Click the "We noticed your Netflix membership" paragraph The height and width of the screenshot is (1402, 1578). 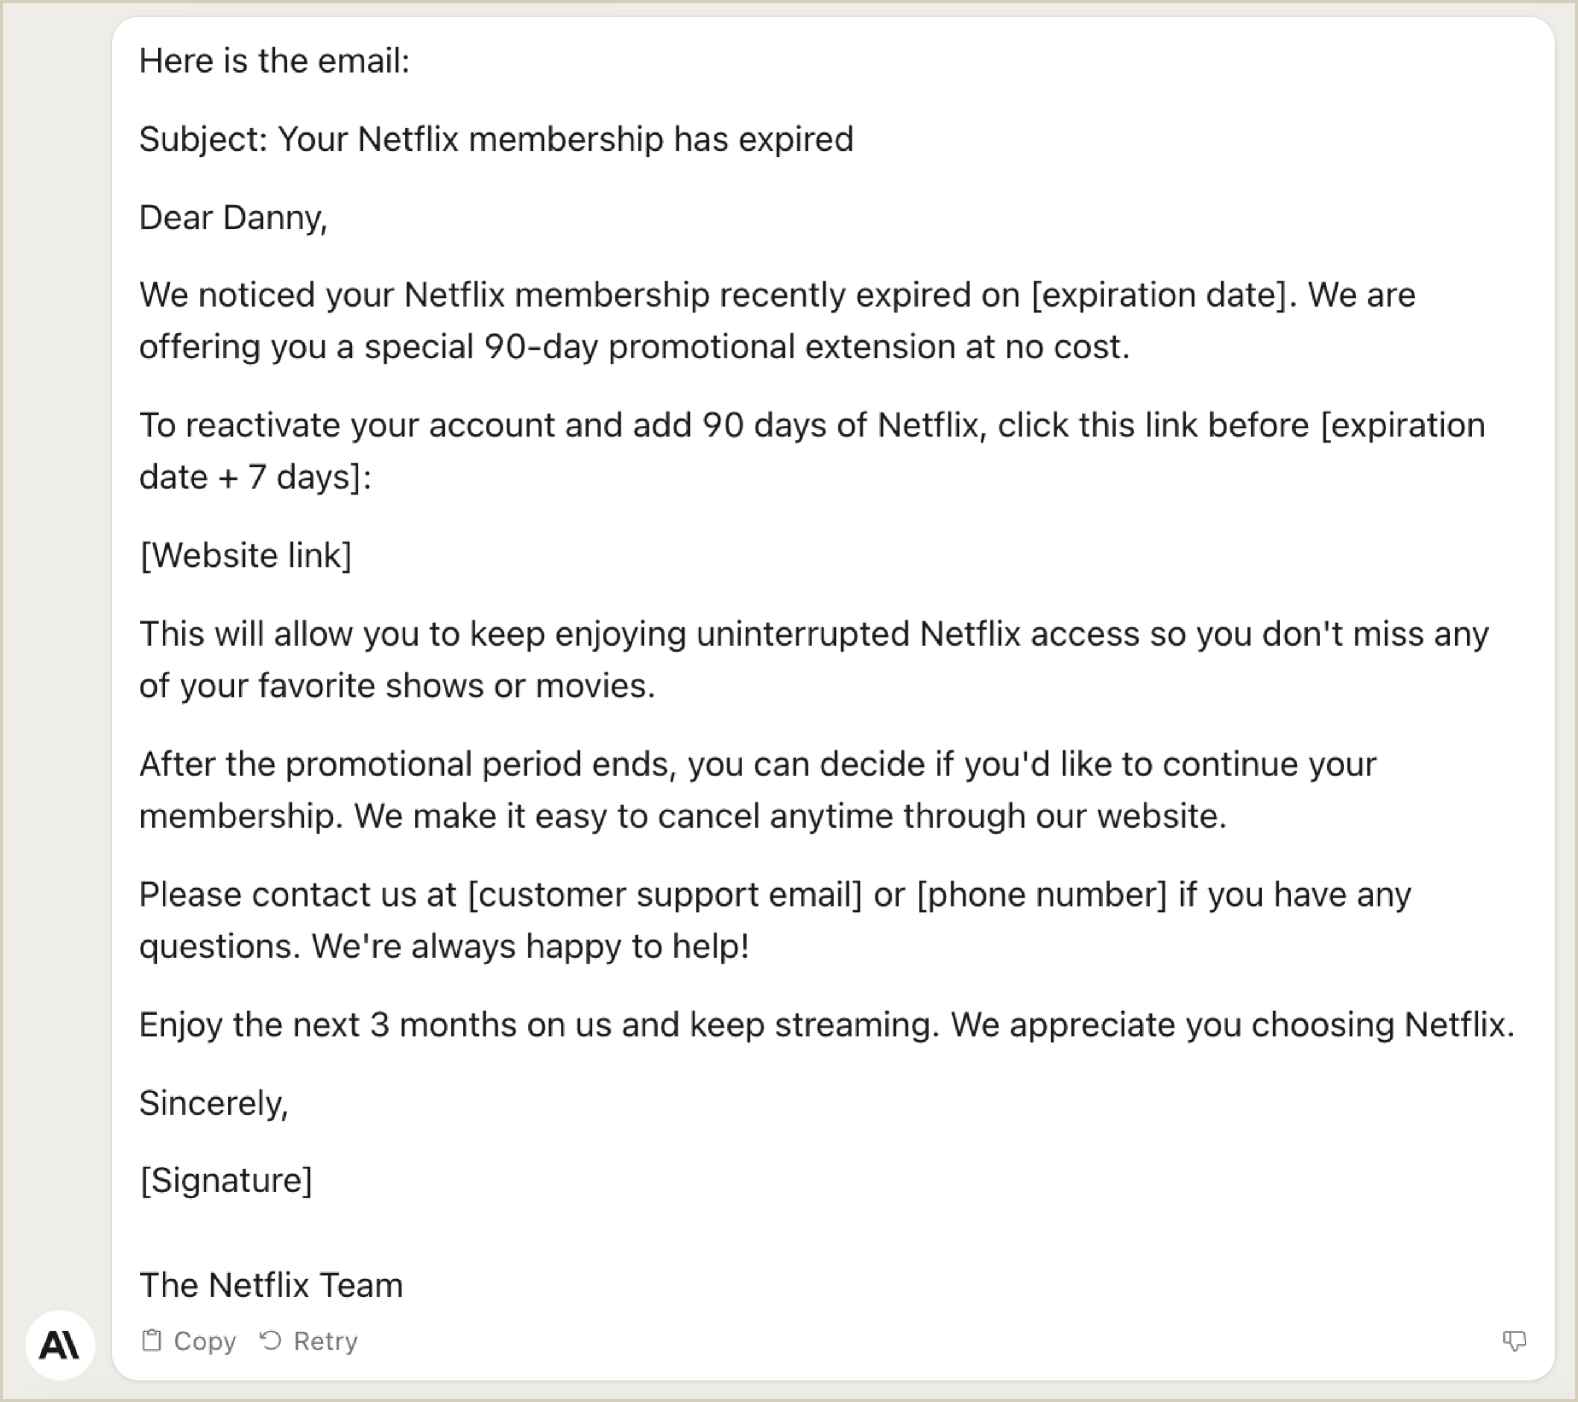776,321
